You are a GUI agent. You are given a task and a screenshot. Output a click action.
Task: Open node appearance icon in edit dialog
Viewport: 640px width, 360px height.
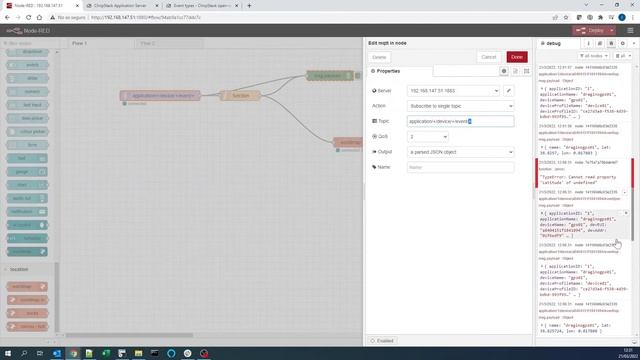527,71
